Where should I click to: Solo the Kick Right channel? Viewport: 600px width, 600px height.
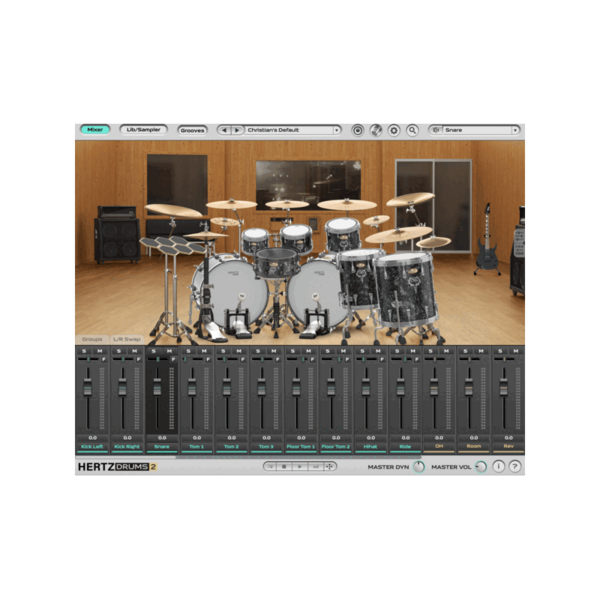click(x=119, y=351)
